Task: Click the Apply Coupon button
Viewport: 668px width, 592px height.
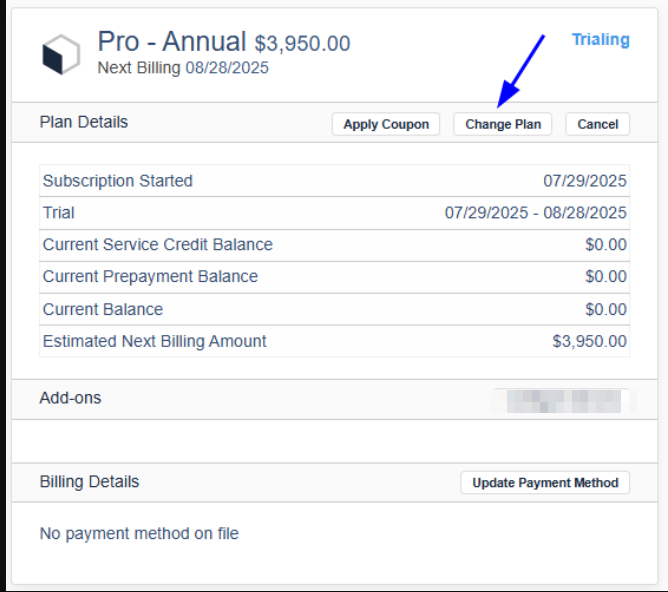Action: click(386, 124)
